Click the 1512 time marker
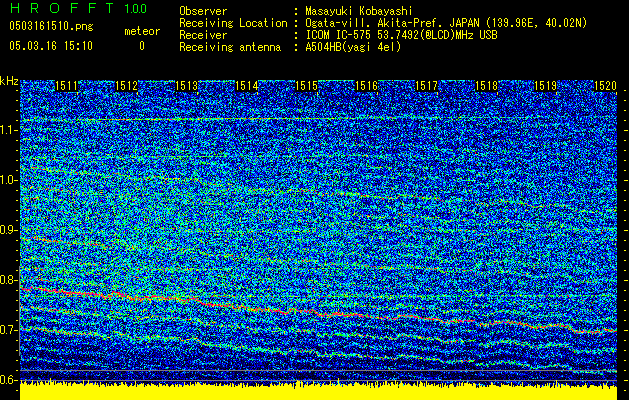 [x=126, y=86]
